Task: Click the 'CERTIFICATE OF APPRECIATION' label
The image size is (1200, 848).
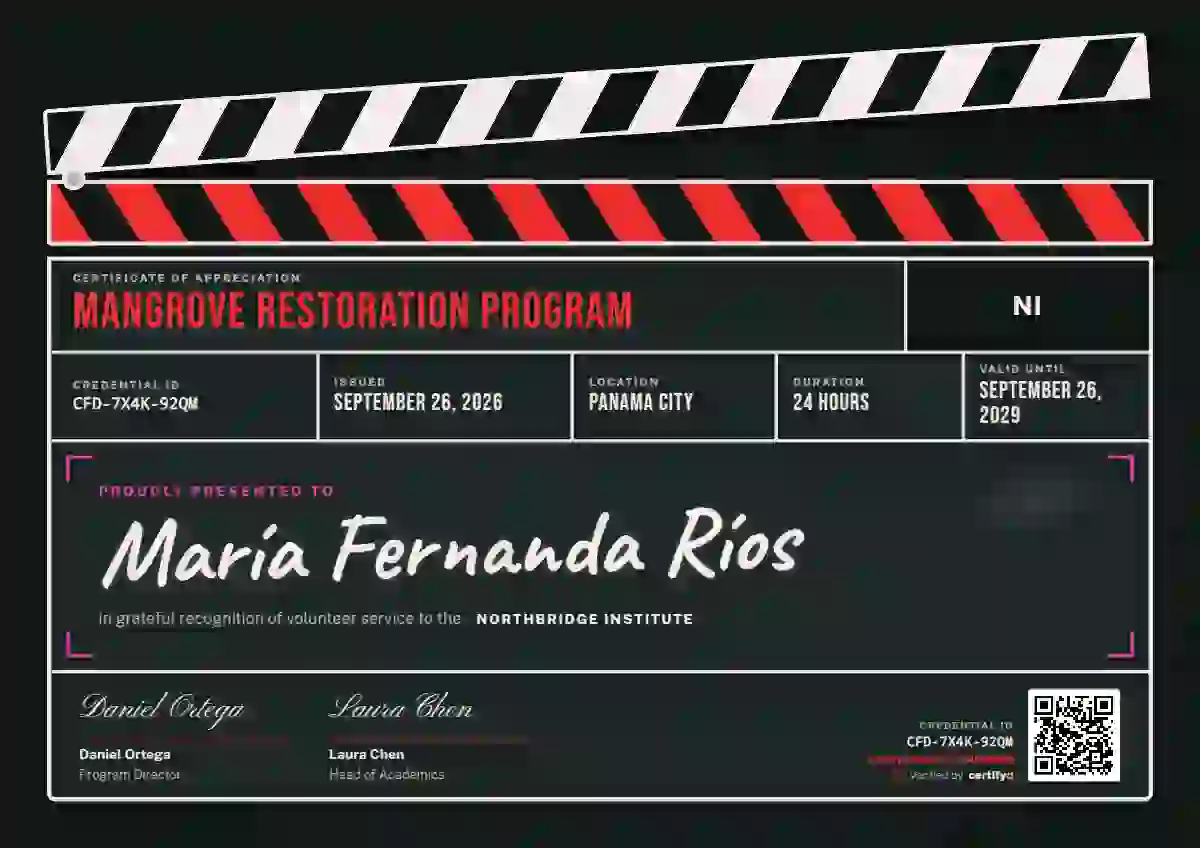Action: click(x=187, y=278)
